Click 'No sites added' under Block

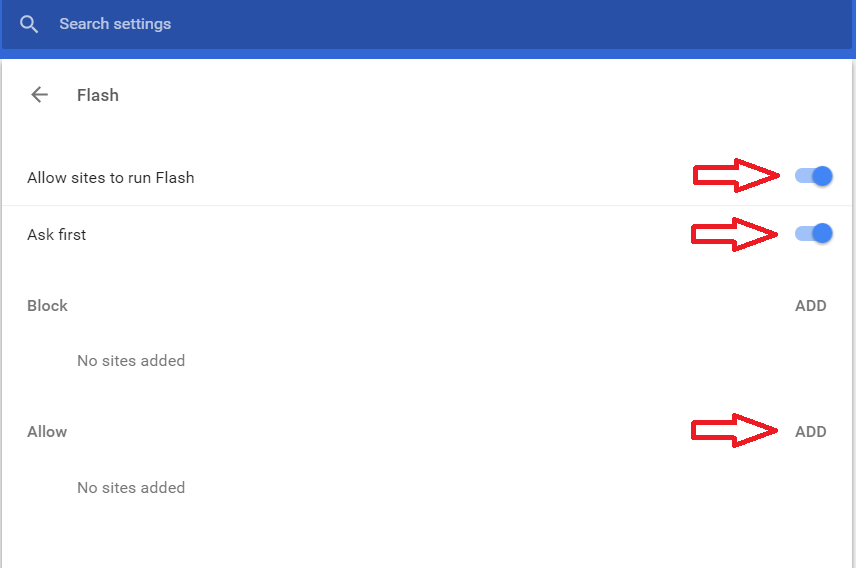pyautogui.click(x=131, y=361)
